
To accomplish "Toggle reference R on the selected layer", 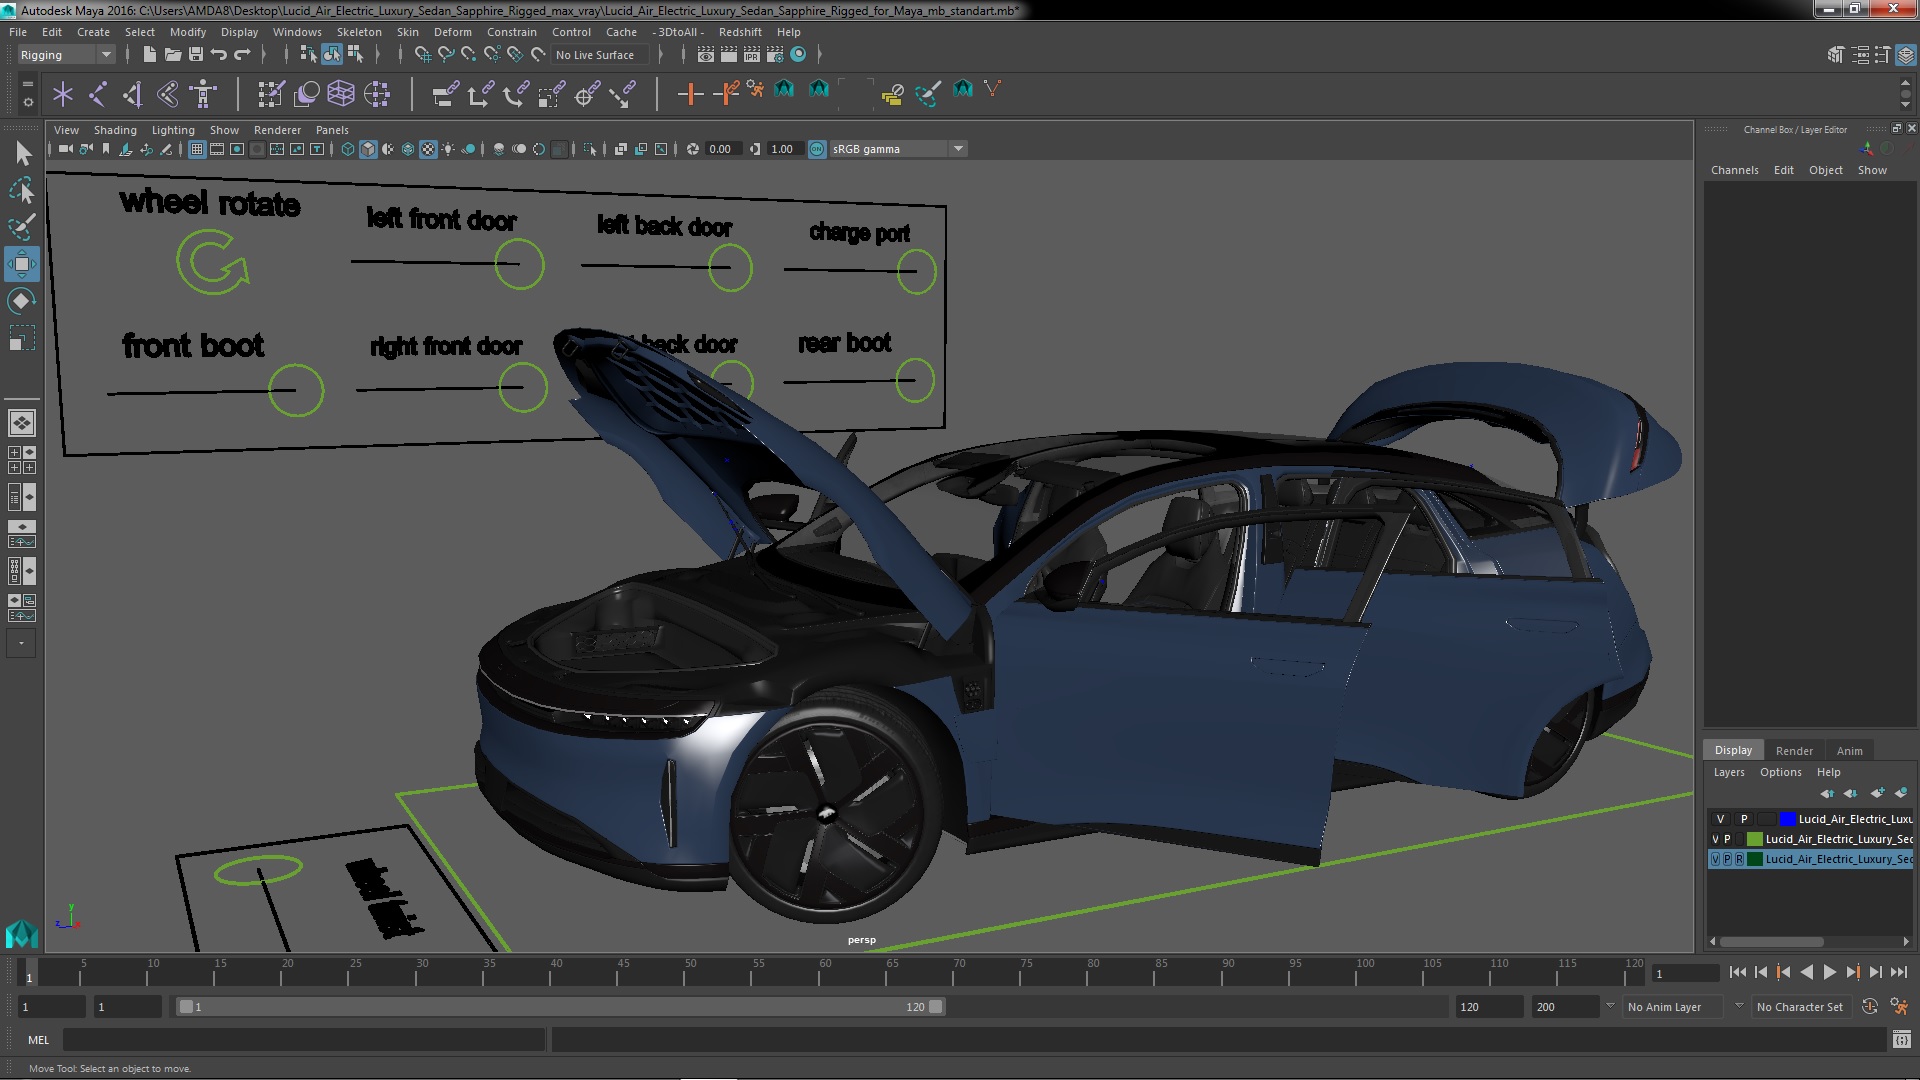I will [x=1739, y=859].
